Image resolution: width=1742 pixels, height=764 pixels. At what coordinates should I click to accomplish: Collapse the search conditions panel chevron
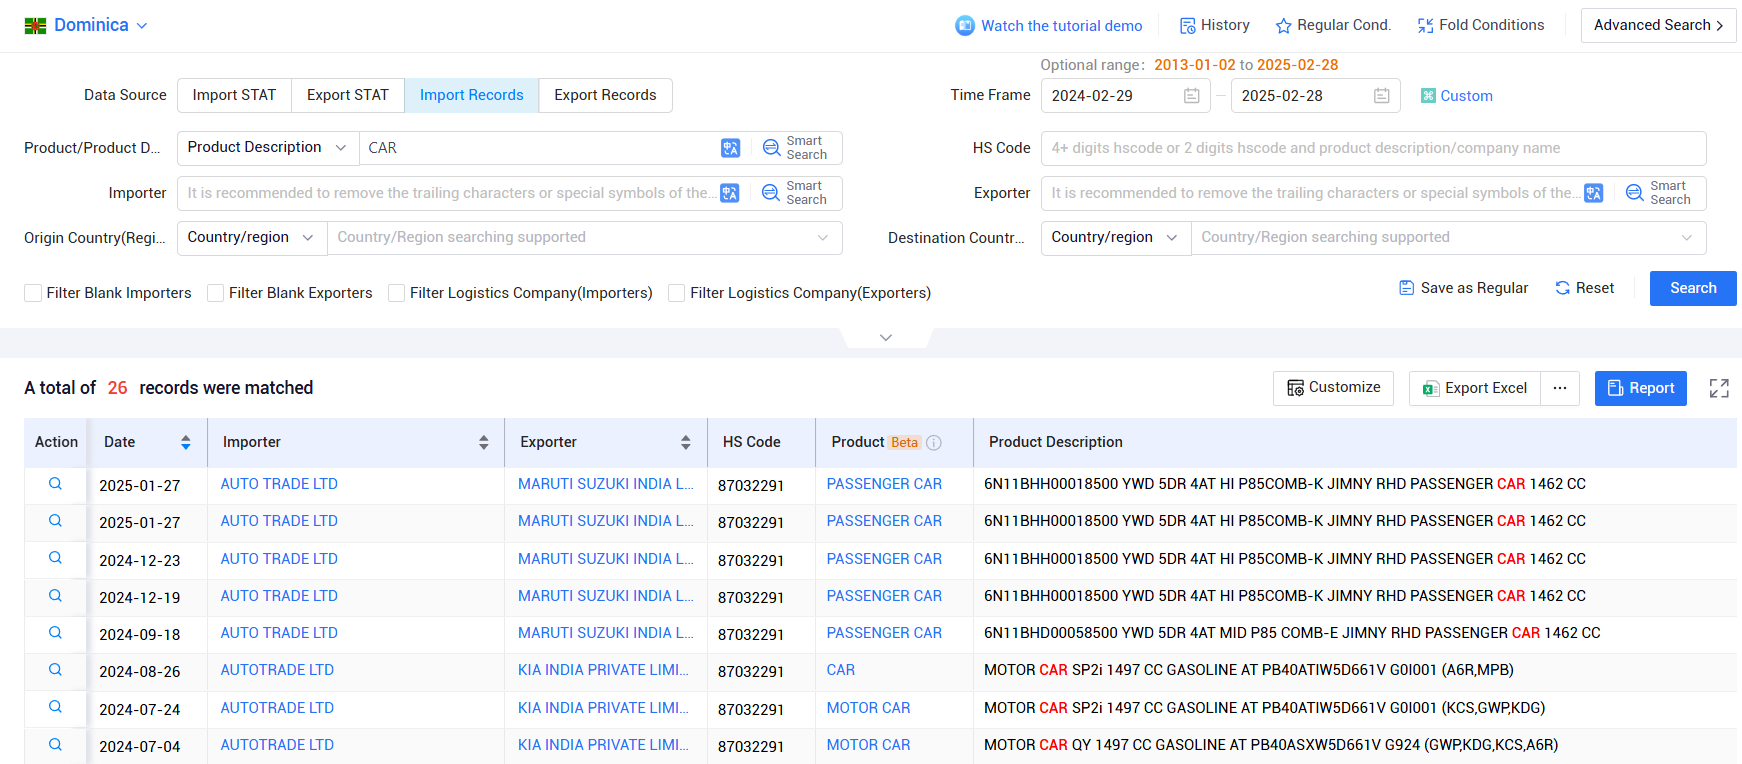(x=886, y=338)
